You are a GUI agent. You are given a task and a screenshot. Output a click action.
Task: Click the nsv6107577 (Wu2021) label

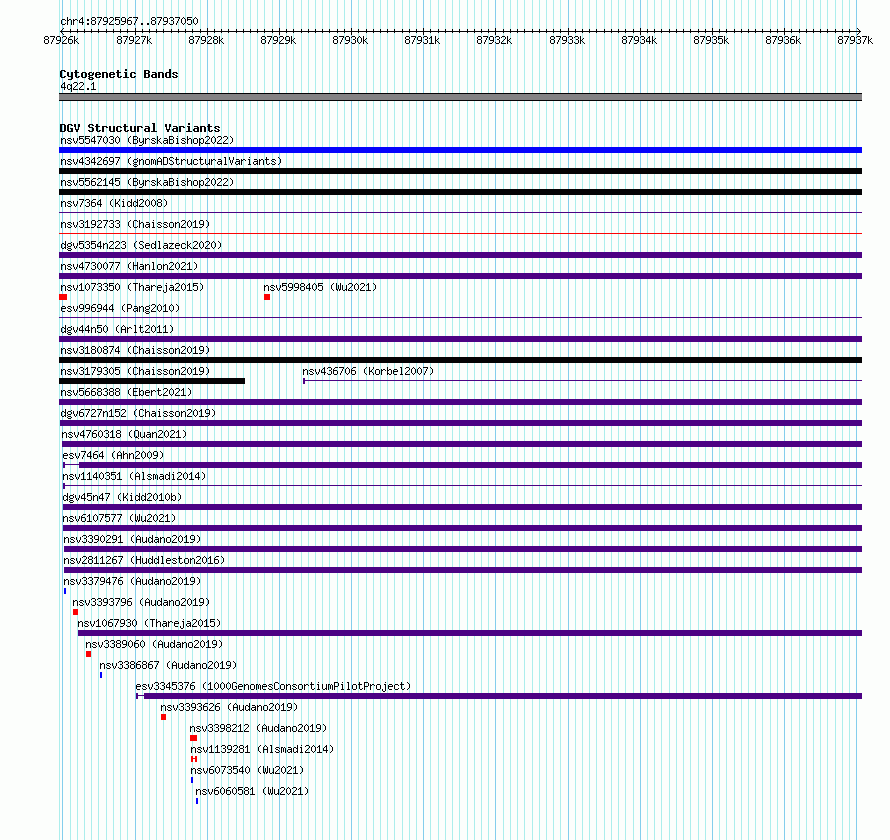[x=119, y=518]
